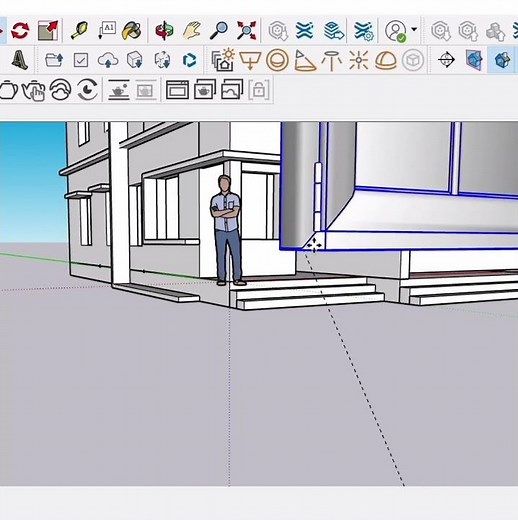Toggle Display Section Planes
518x520 pixels.
(474, 60)
